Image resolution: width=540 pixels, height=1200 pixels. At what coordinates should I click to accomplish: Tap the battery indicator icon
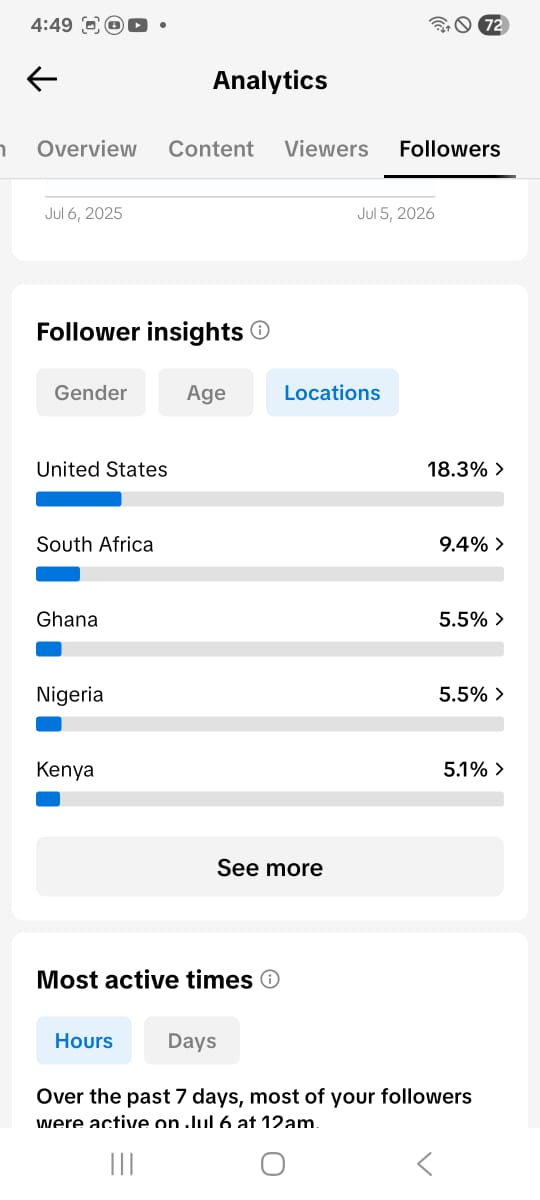[x=492, y=26]
